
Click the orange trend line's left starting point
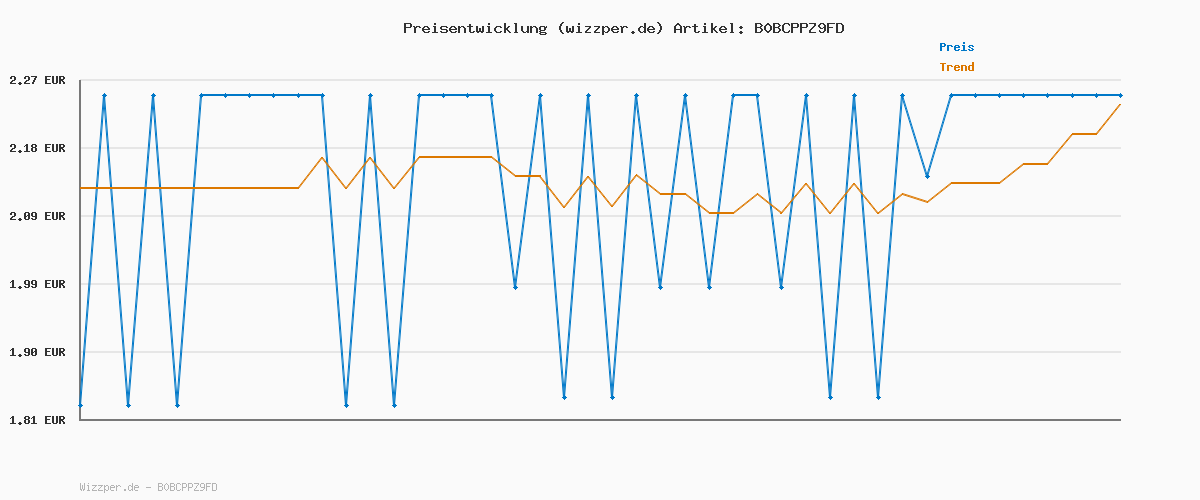[x=80, y=188]
